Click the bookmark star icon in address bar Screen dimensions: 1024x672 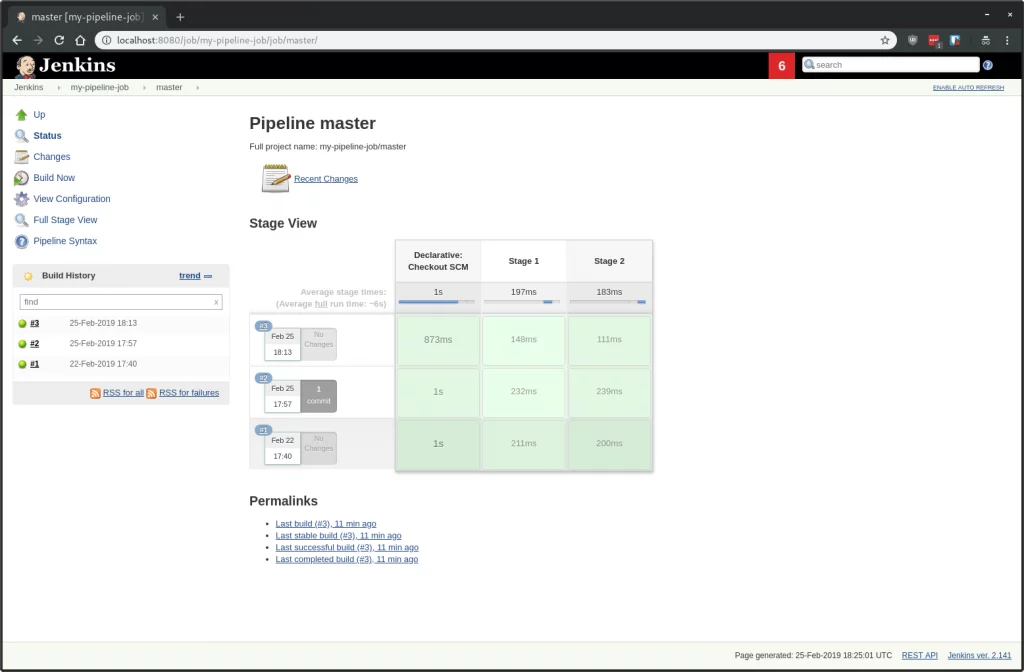tap(885, 40)
